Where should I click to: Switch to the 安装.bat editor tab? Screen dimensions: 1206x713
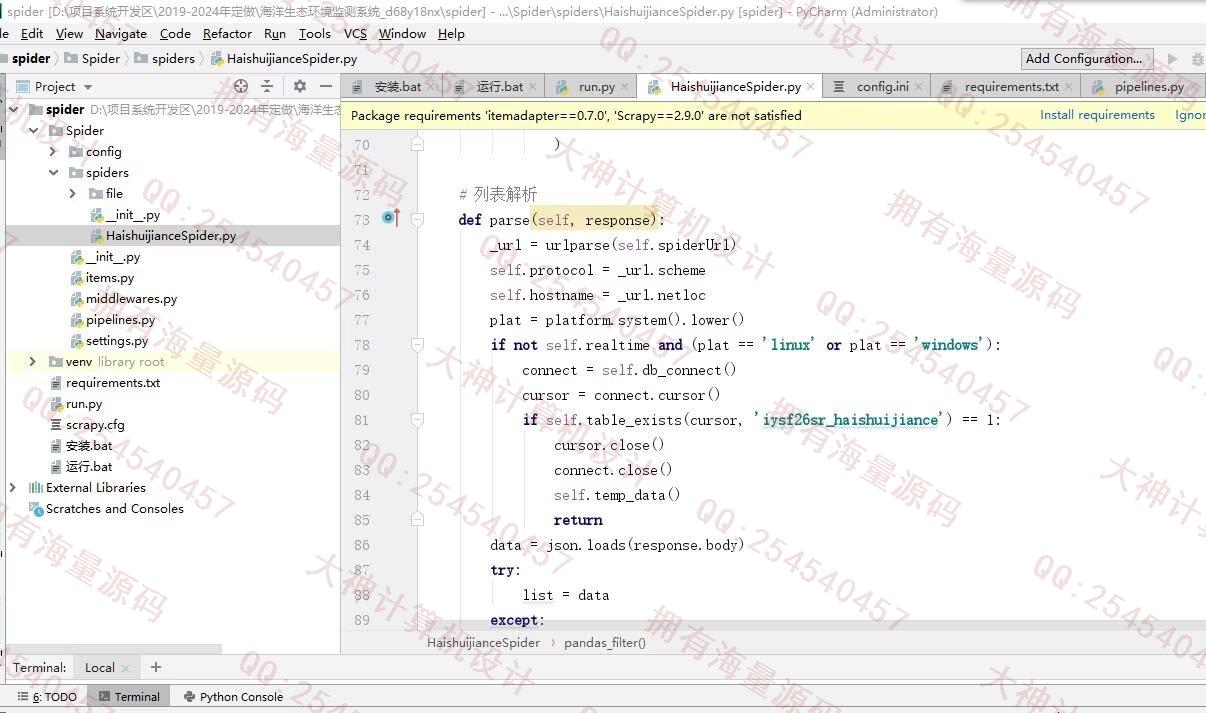pos(391,87)
